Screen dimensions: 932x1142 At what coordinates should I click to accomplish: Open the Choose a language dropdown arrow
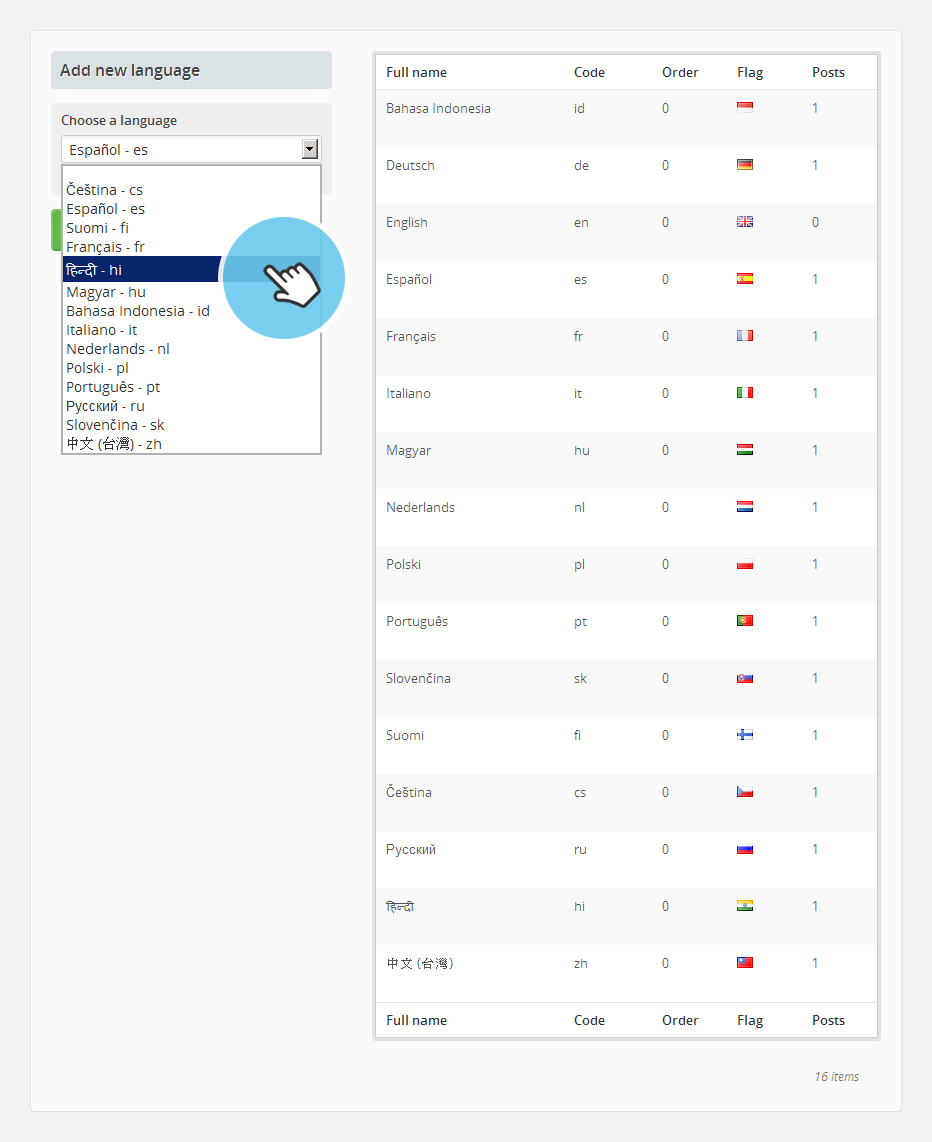[310, 149]
